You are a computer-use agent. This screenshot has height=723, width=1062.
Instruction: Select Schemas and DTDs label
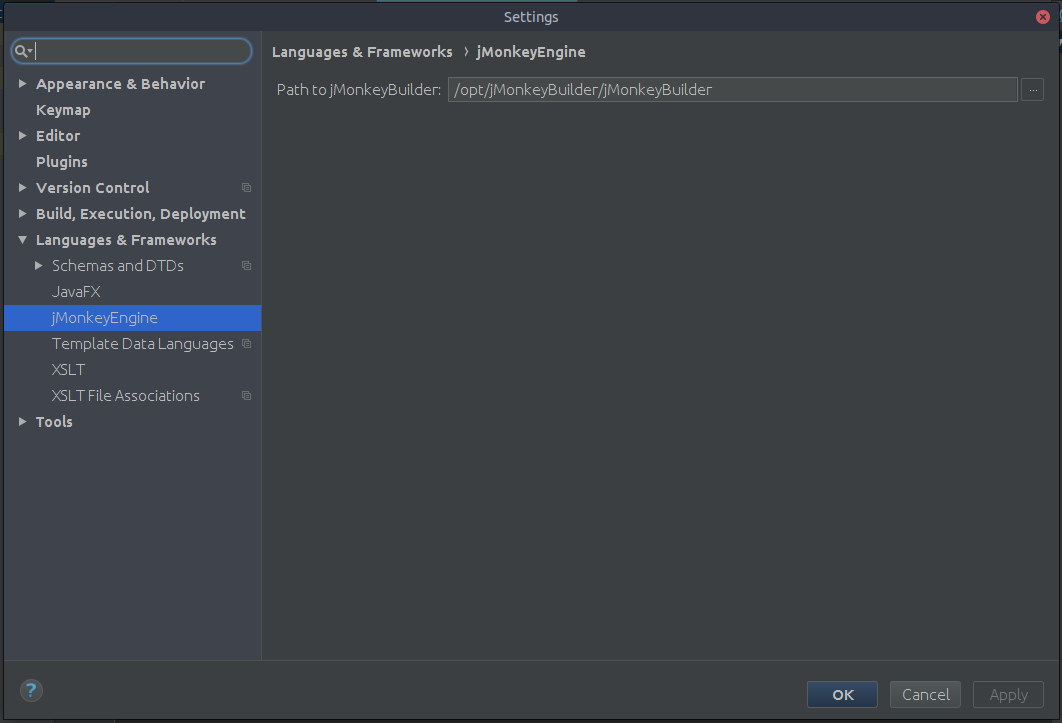(118, 266)
